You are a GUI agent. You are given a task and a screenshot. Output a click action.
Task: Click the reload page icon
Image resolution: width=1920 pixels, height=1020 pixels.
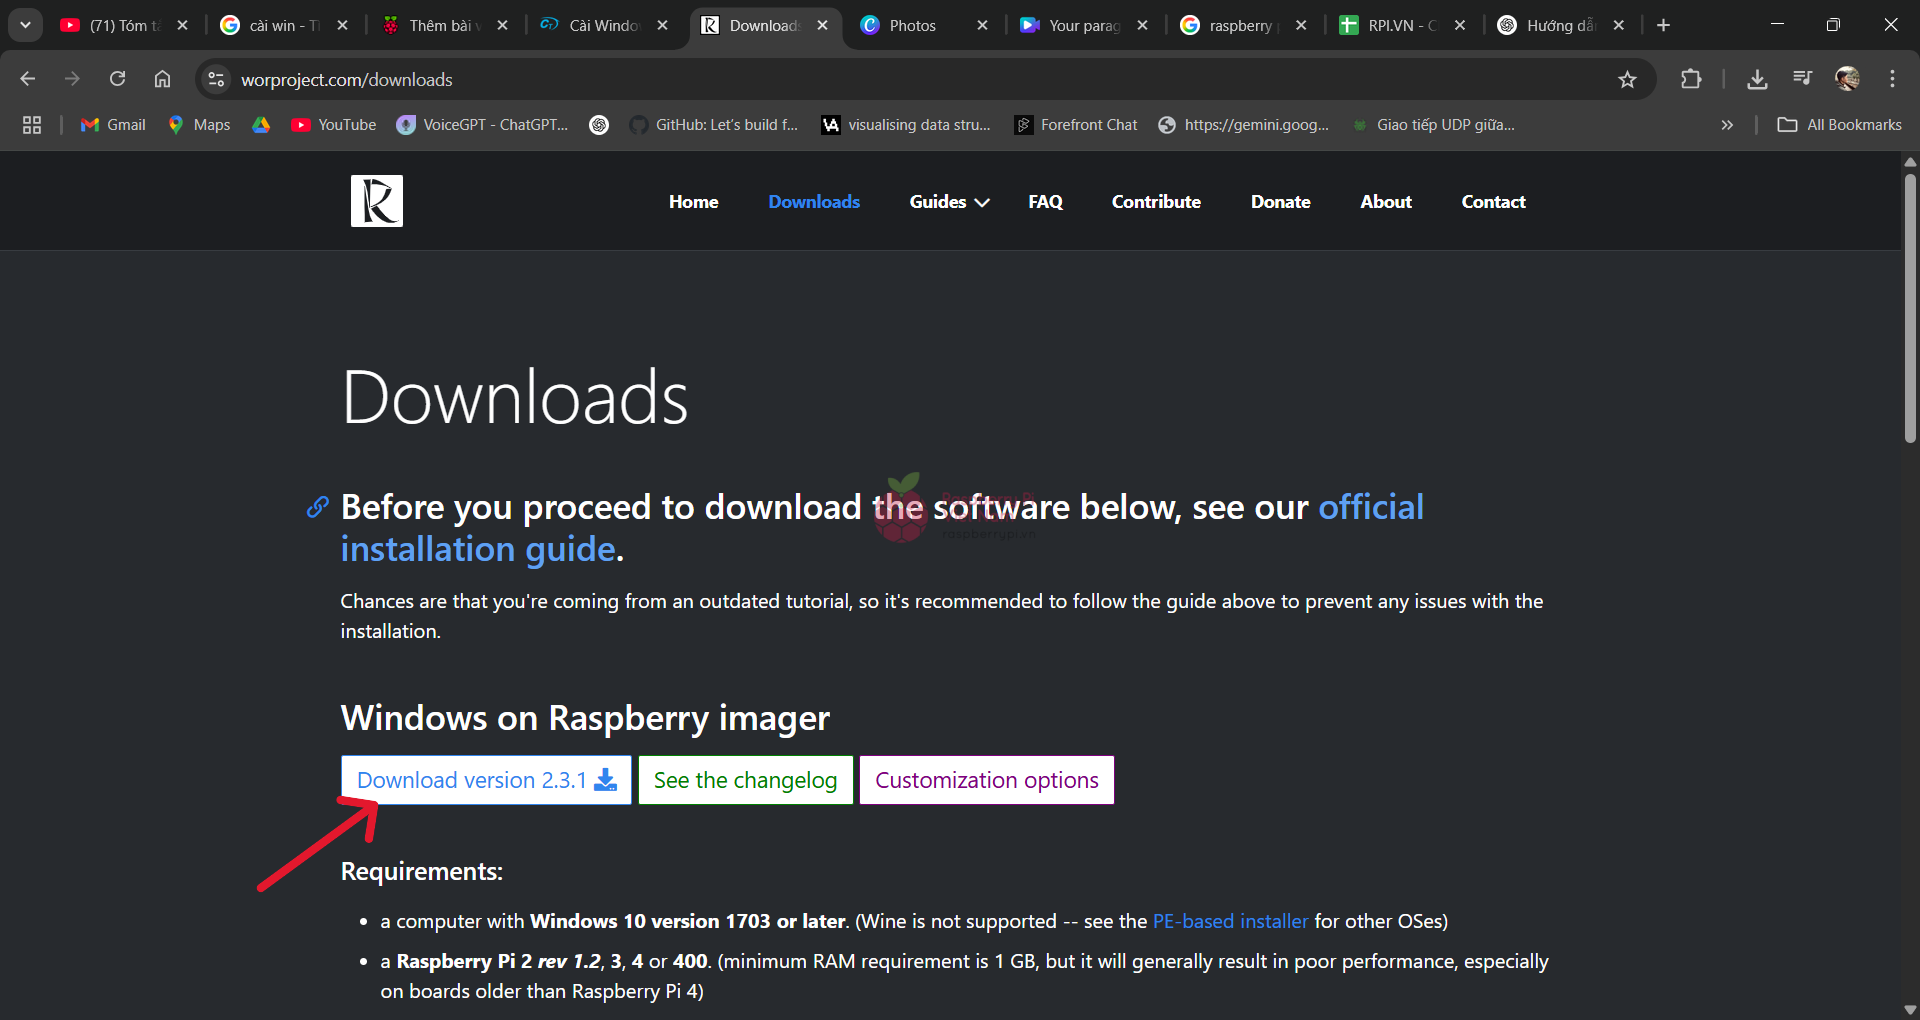tap(117, 80)
